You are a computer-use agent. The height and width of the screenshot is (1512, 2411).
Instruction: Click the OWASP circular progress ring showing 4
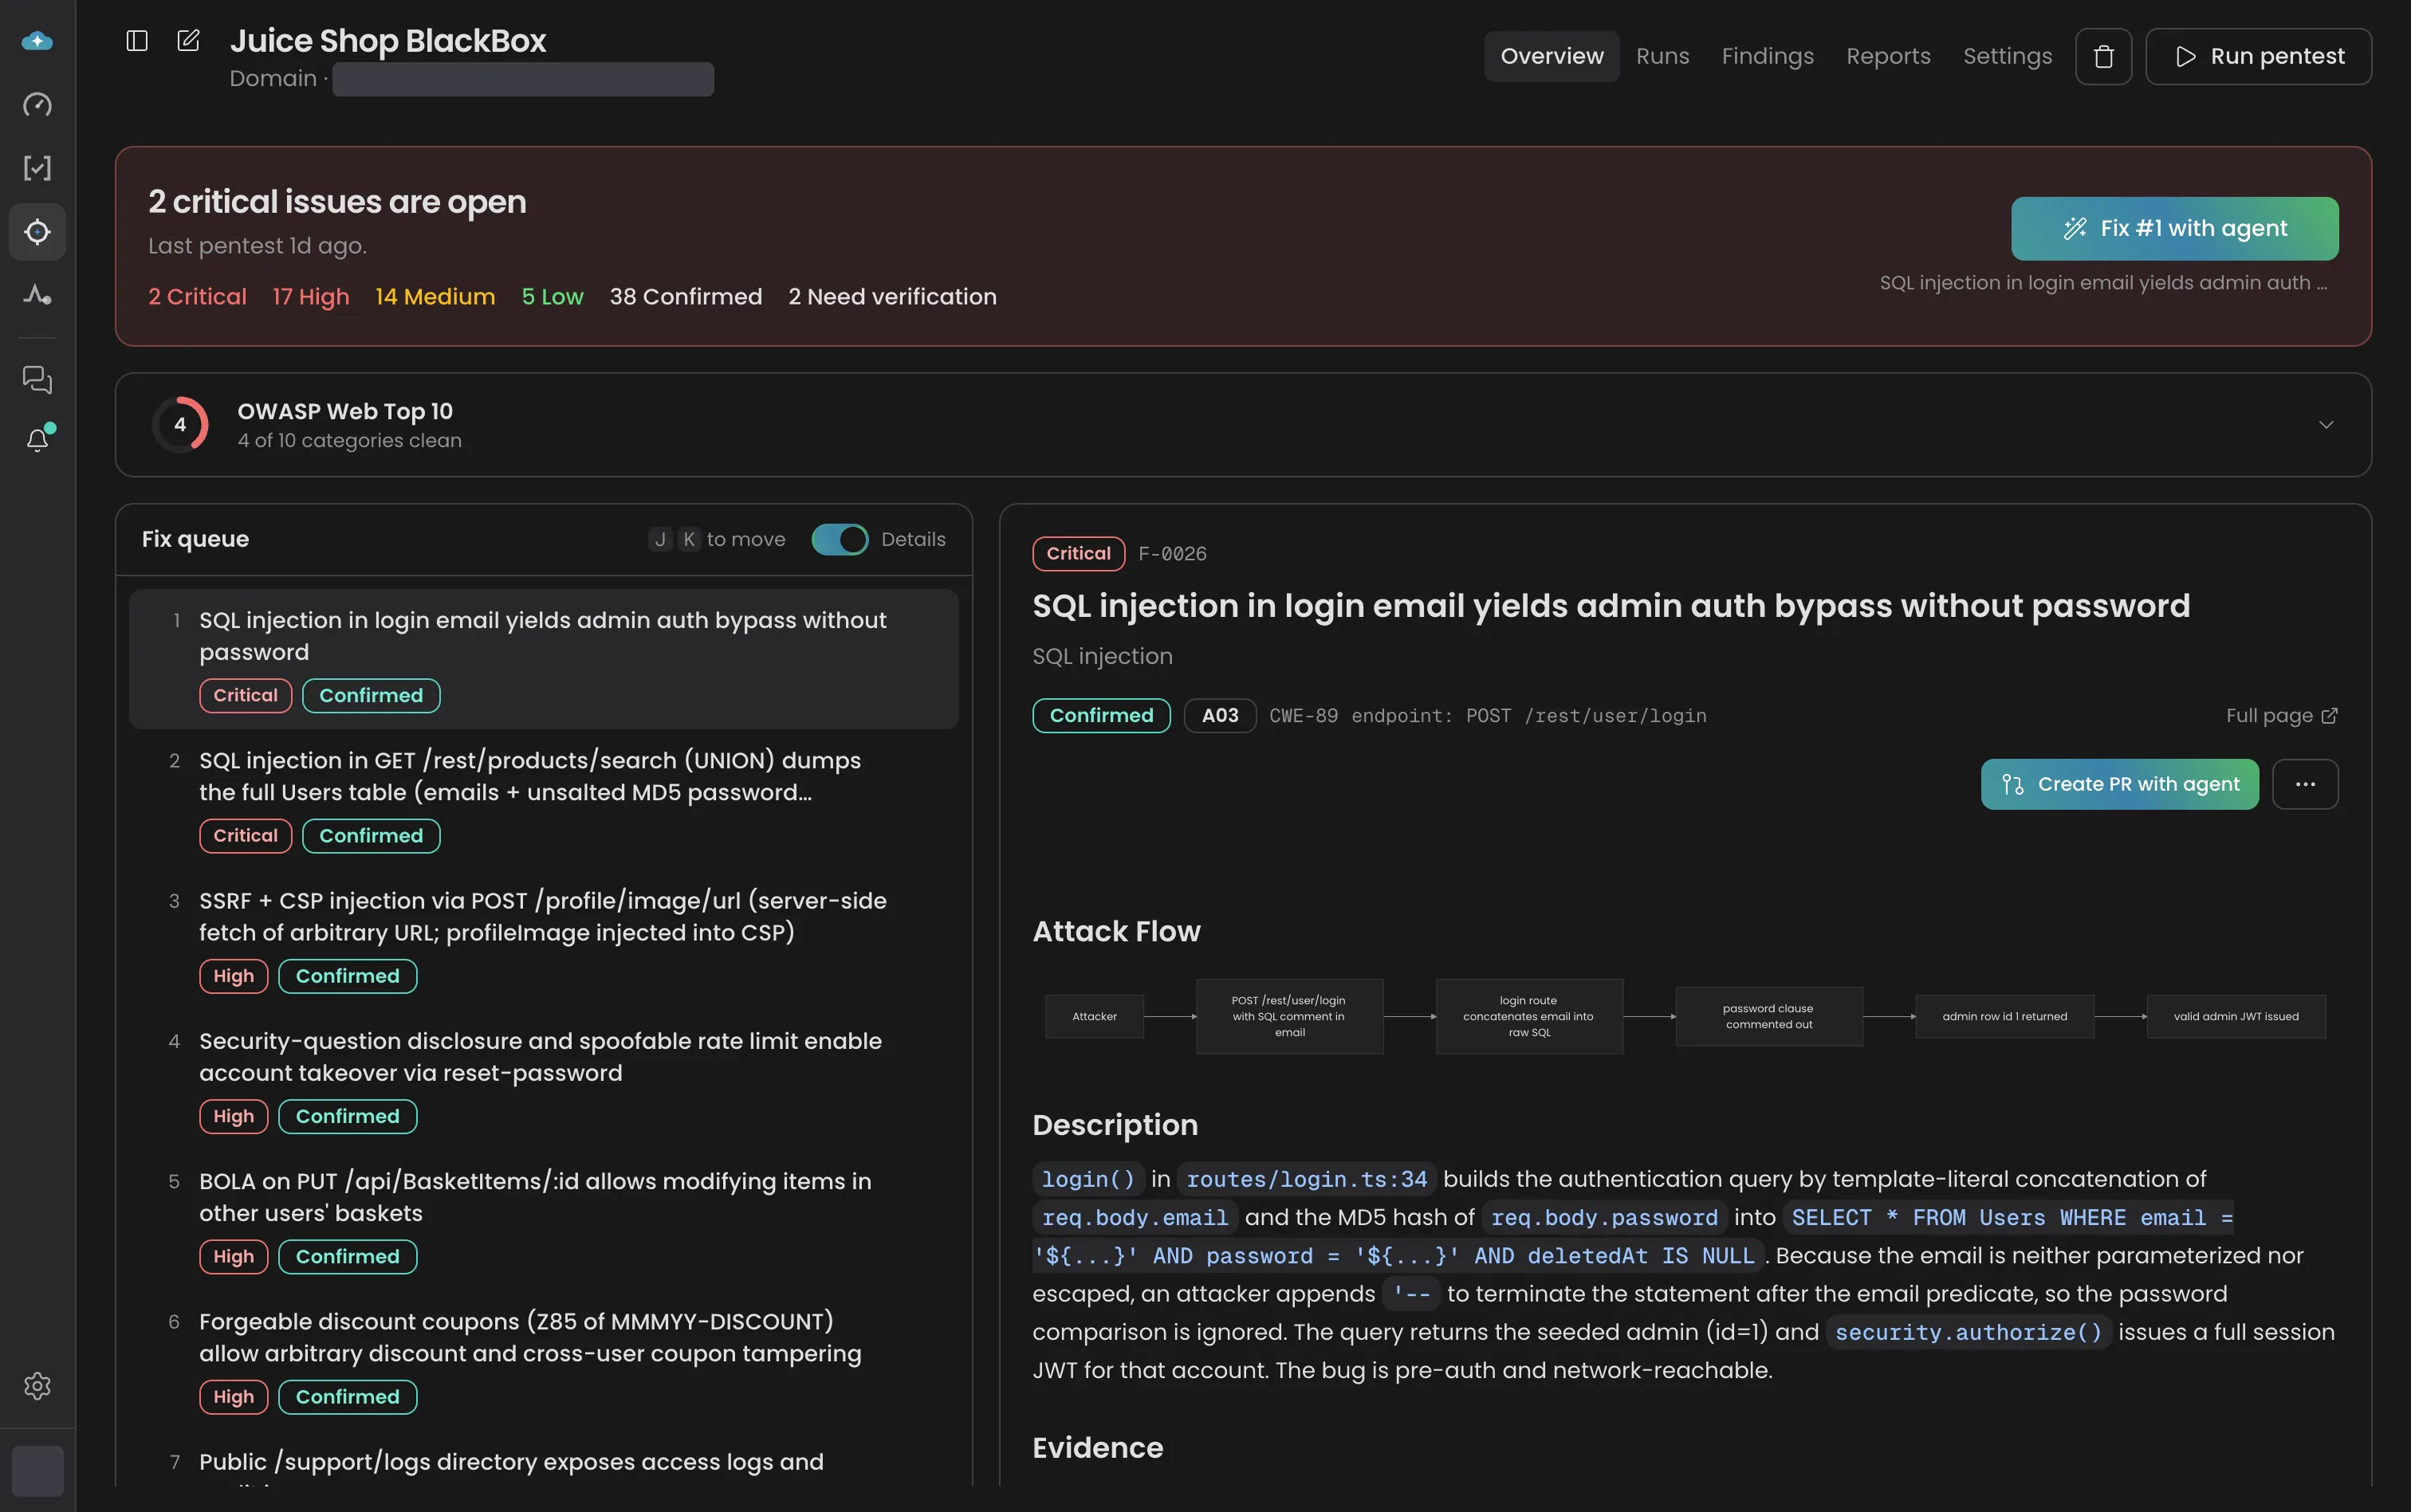[x=180, y=425]
